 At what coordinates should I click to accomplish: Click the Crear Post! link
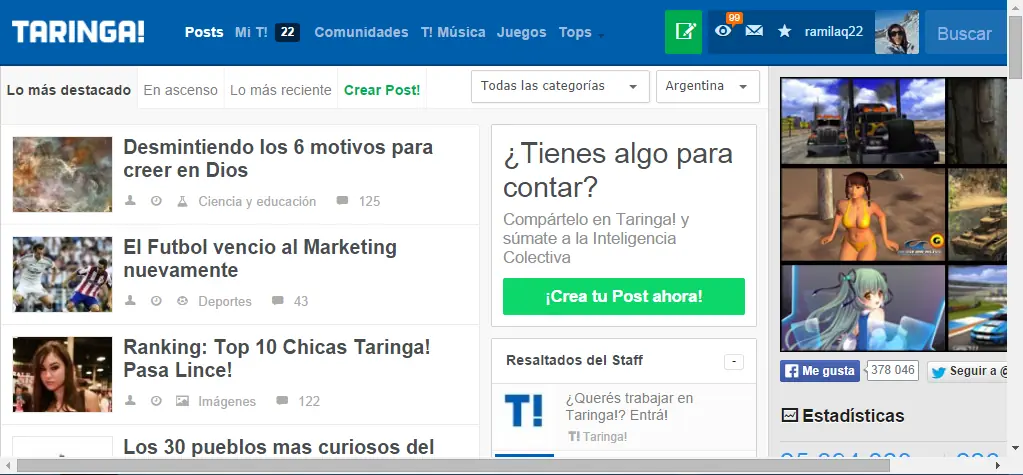[382, 90]
